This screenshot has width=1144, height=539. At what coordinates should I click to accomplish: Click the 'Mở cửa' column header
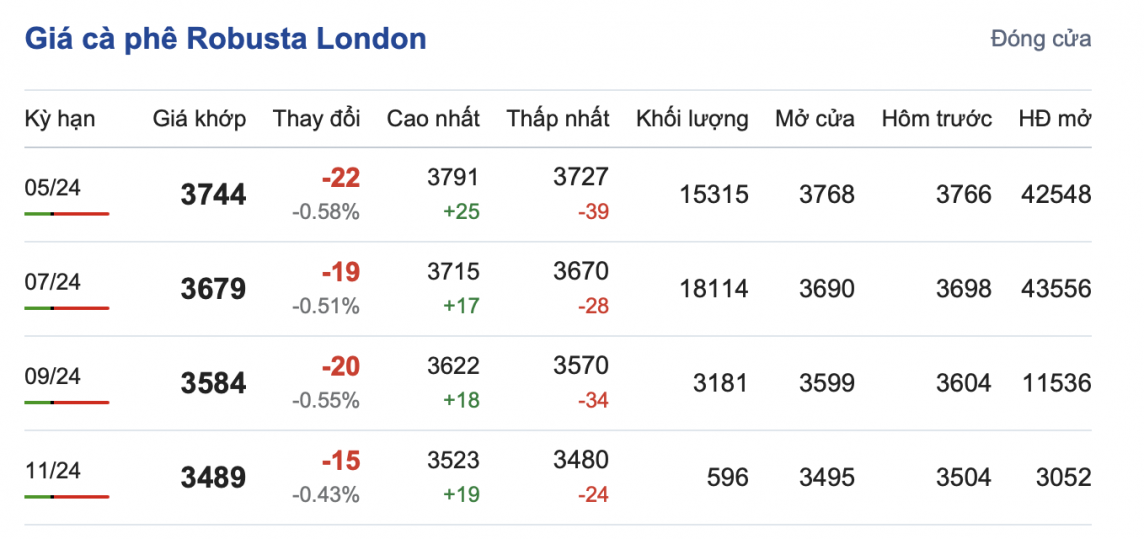814,119
